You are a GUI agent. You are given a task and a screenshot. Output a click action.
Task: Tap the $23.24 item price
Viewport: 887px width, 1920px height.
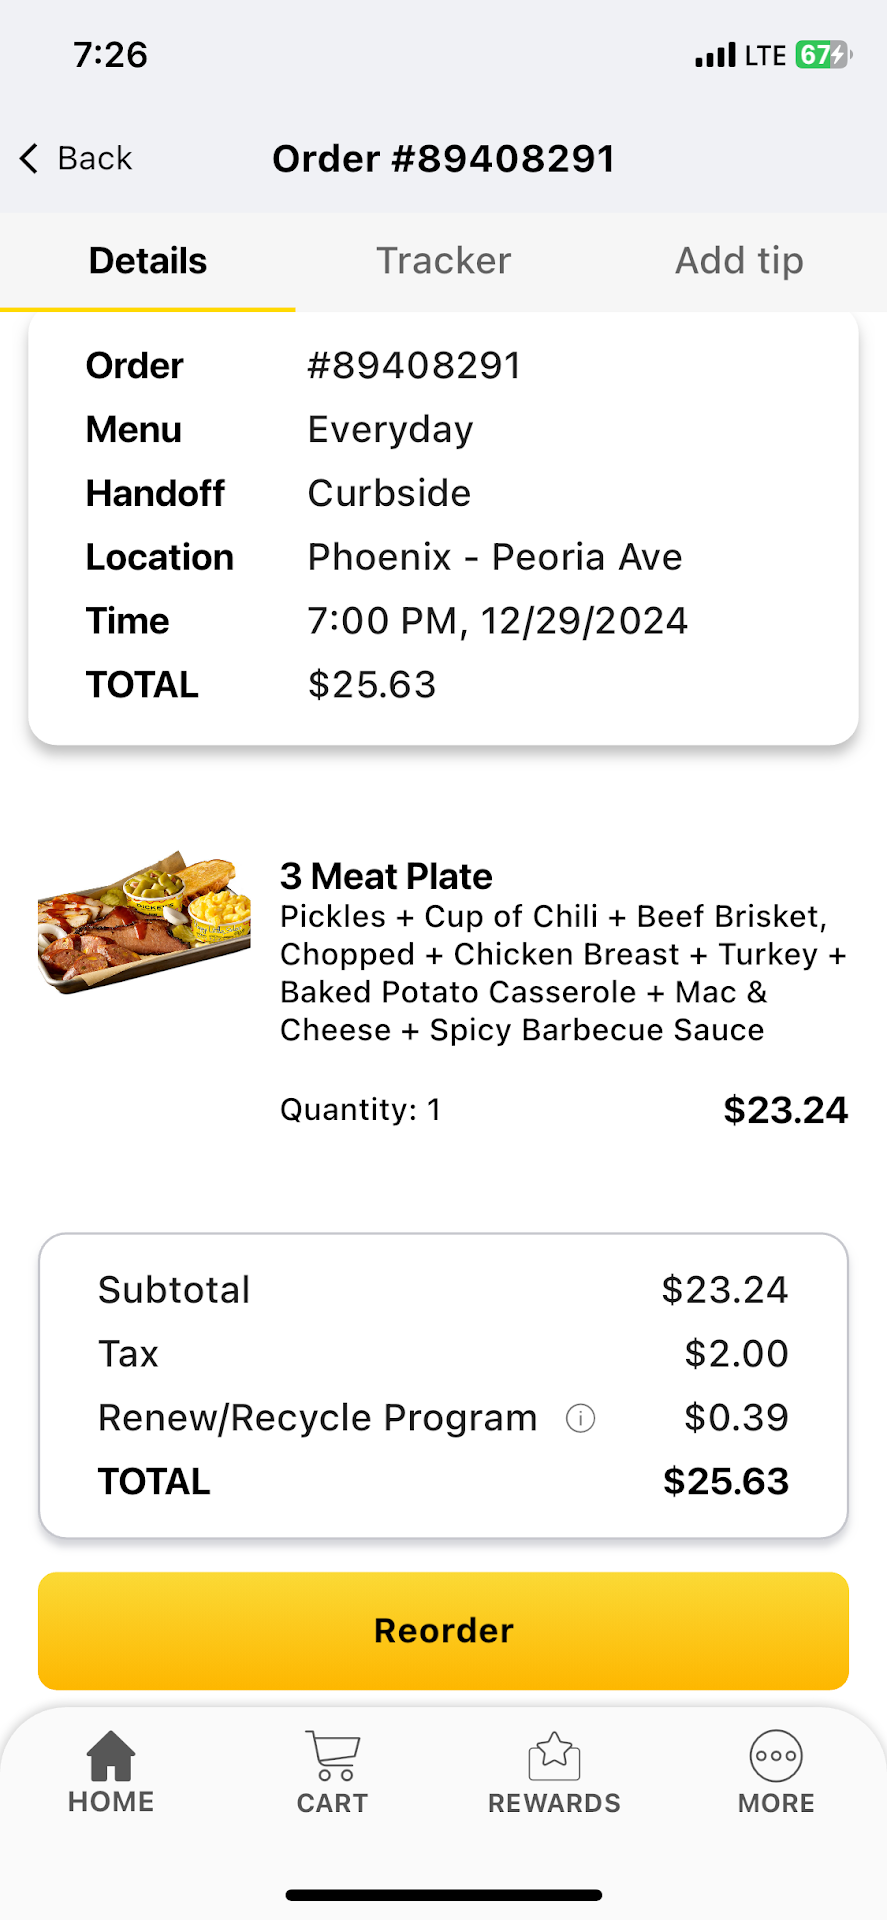tap(785, 1110)
